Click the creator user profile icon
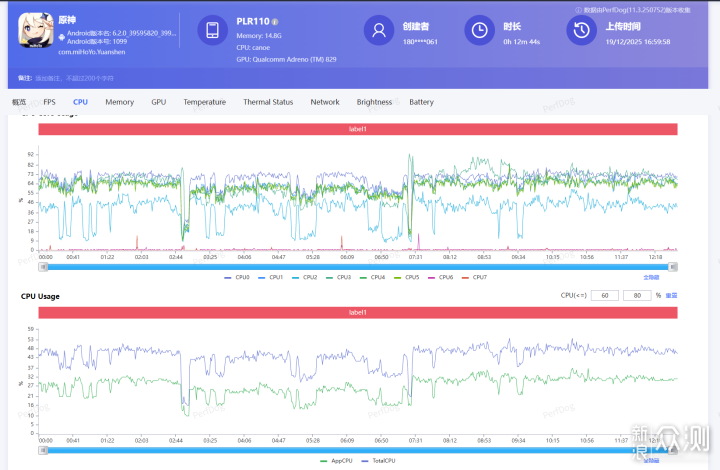The height and width of the screenshot is (470, 720). click(378, 30)
